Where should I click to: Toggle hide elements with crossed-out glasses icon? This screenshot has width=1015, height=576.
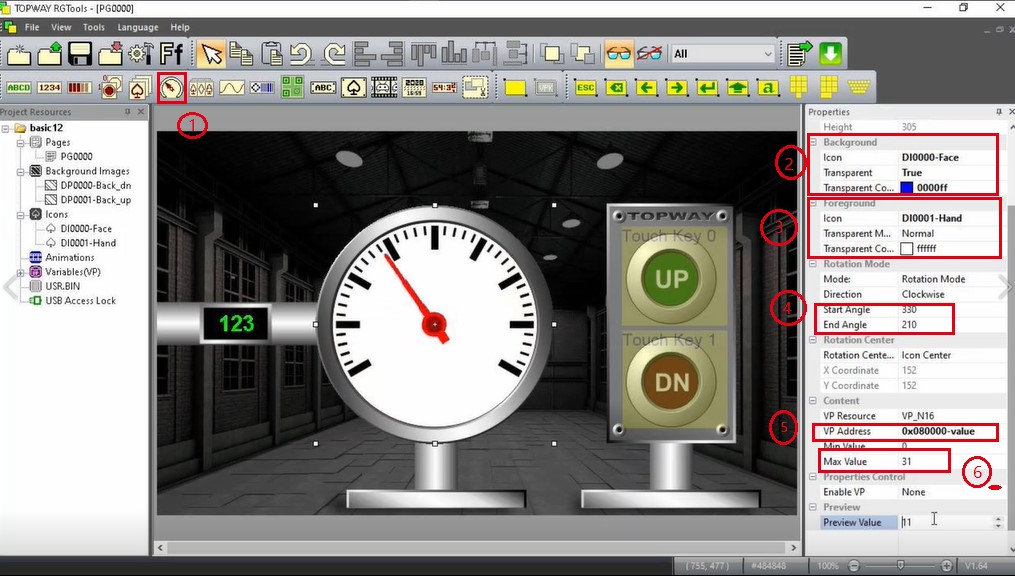coord(649,54)
